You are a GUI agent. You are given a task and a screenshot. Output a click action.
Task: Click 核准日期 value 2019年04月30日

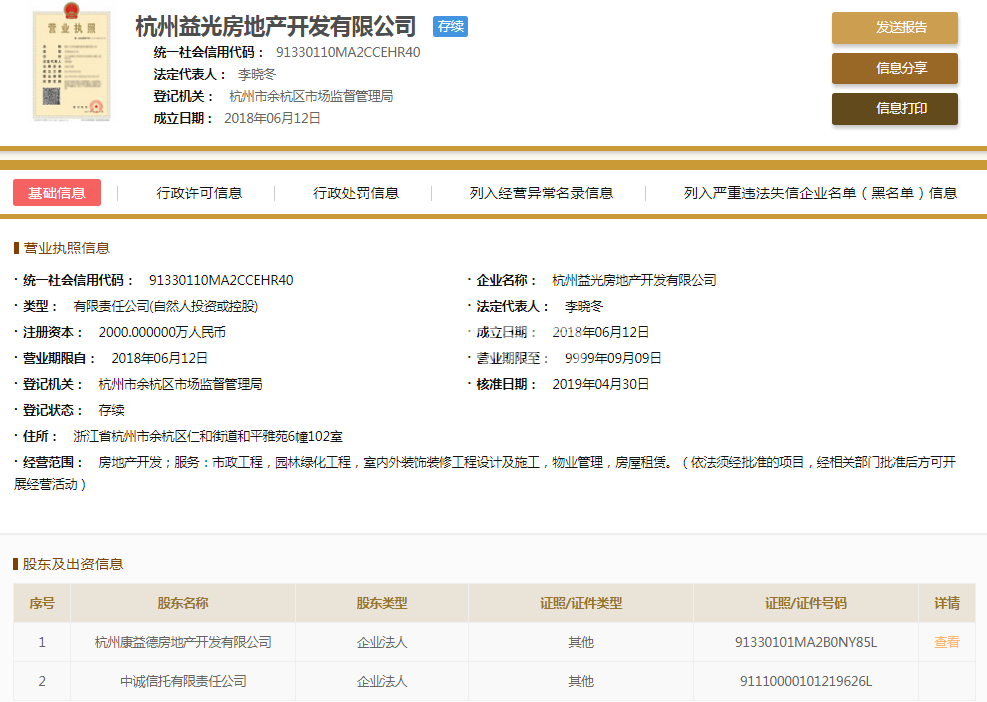coord(601,384)
